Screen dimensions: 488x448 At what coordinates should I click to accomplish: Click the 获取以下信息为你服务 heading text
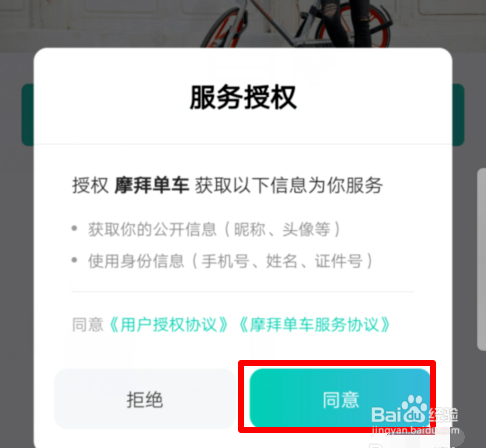[x=289, y=185]
